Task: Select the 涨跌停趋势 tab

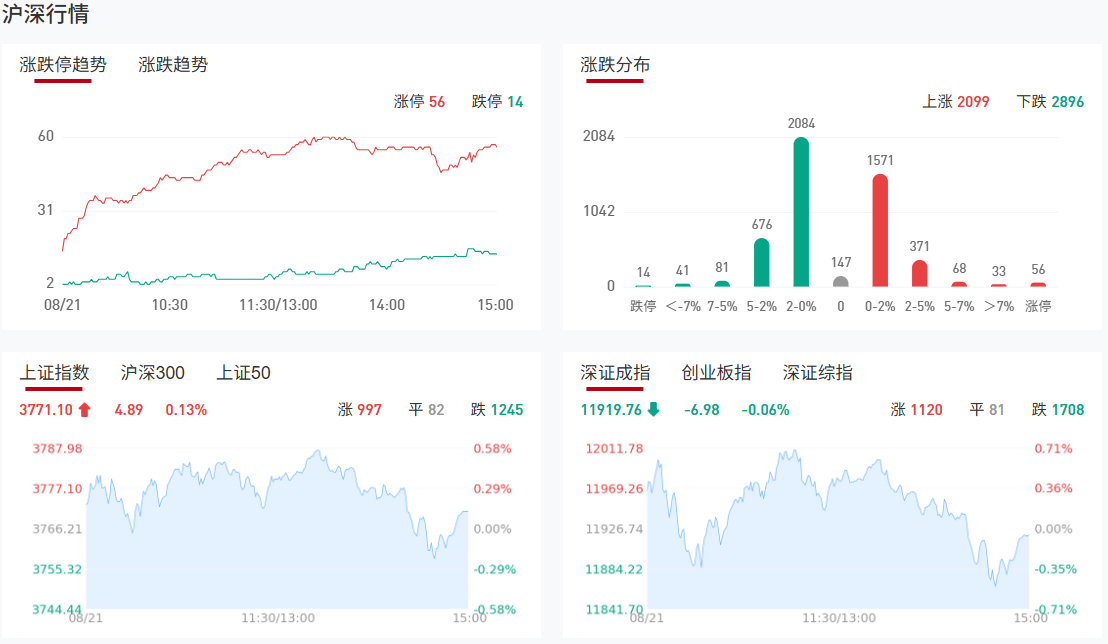Action: (x=63, y=65)
